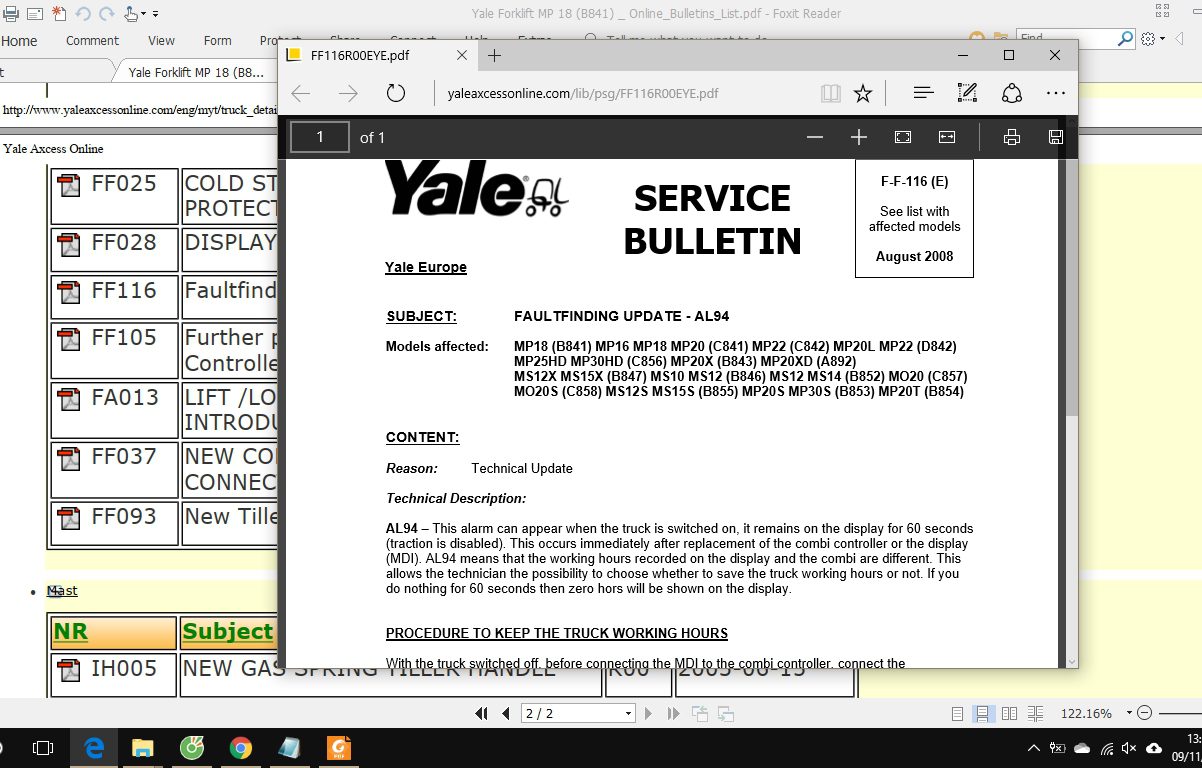Select the Print icon in Foxit toolbar
This screenshot has width=1202, height=768.
click(11, 14)
